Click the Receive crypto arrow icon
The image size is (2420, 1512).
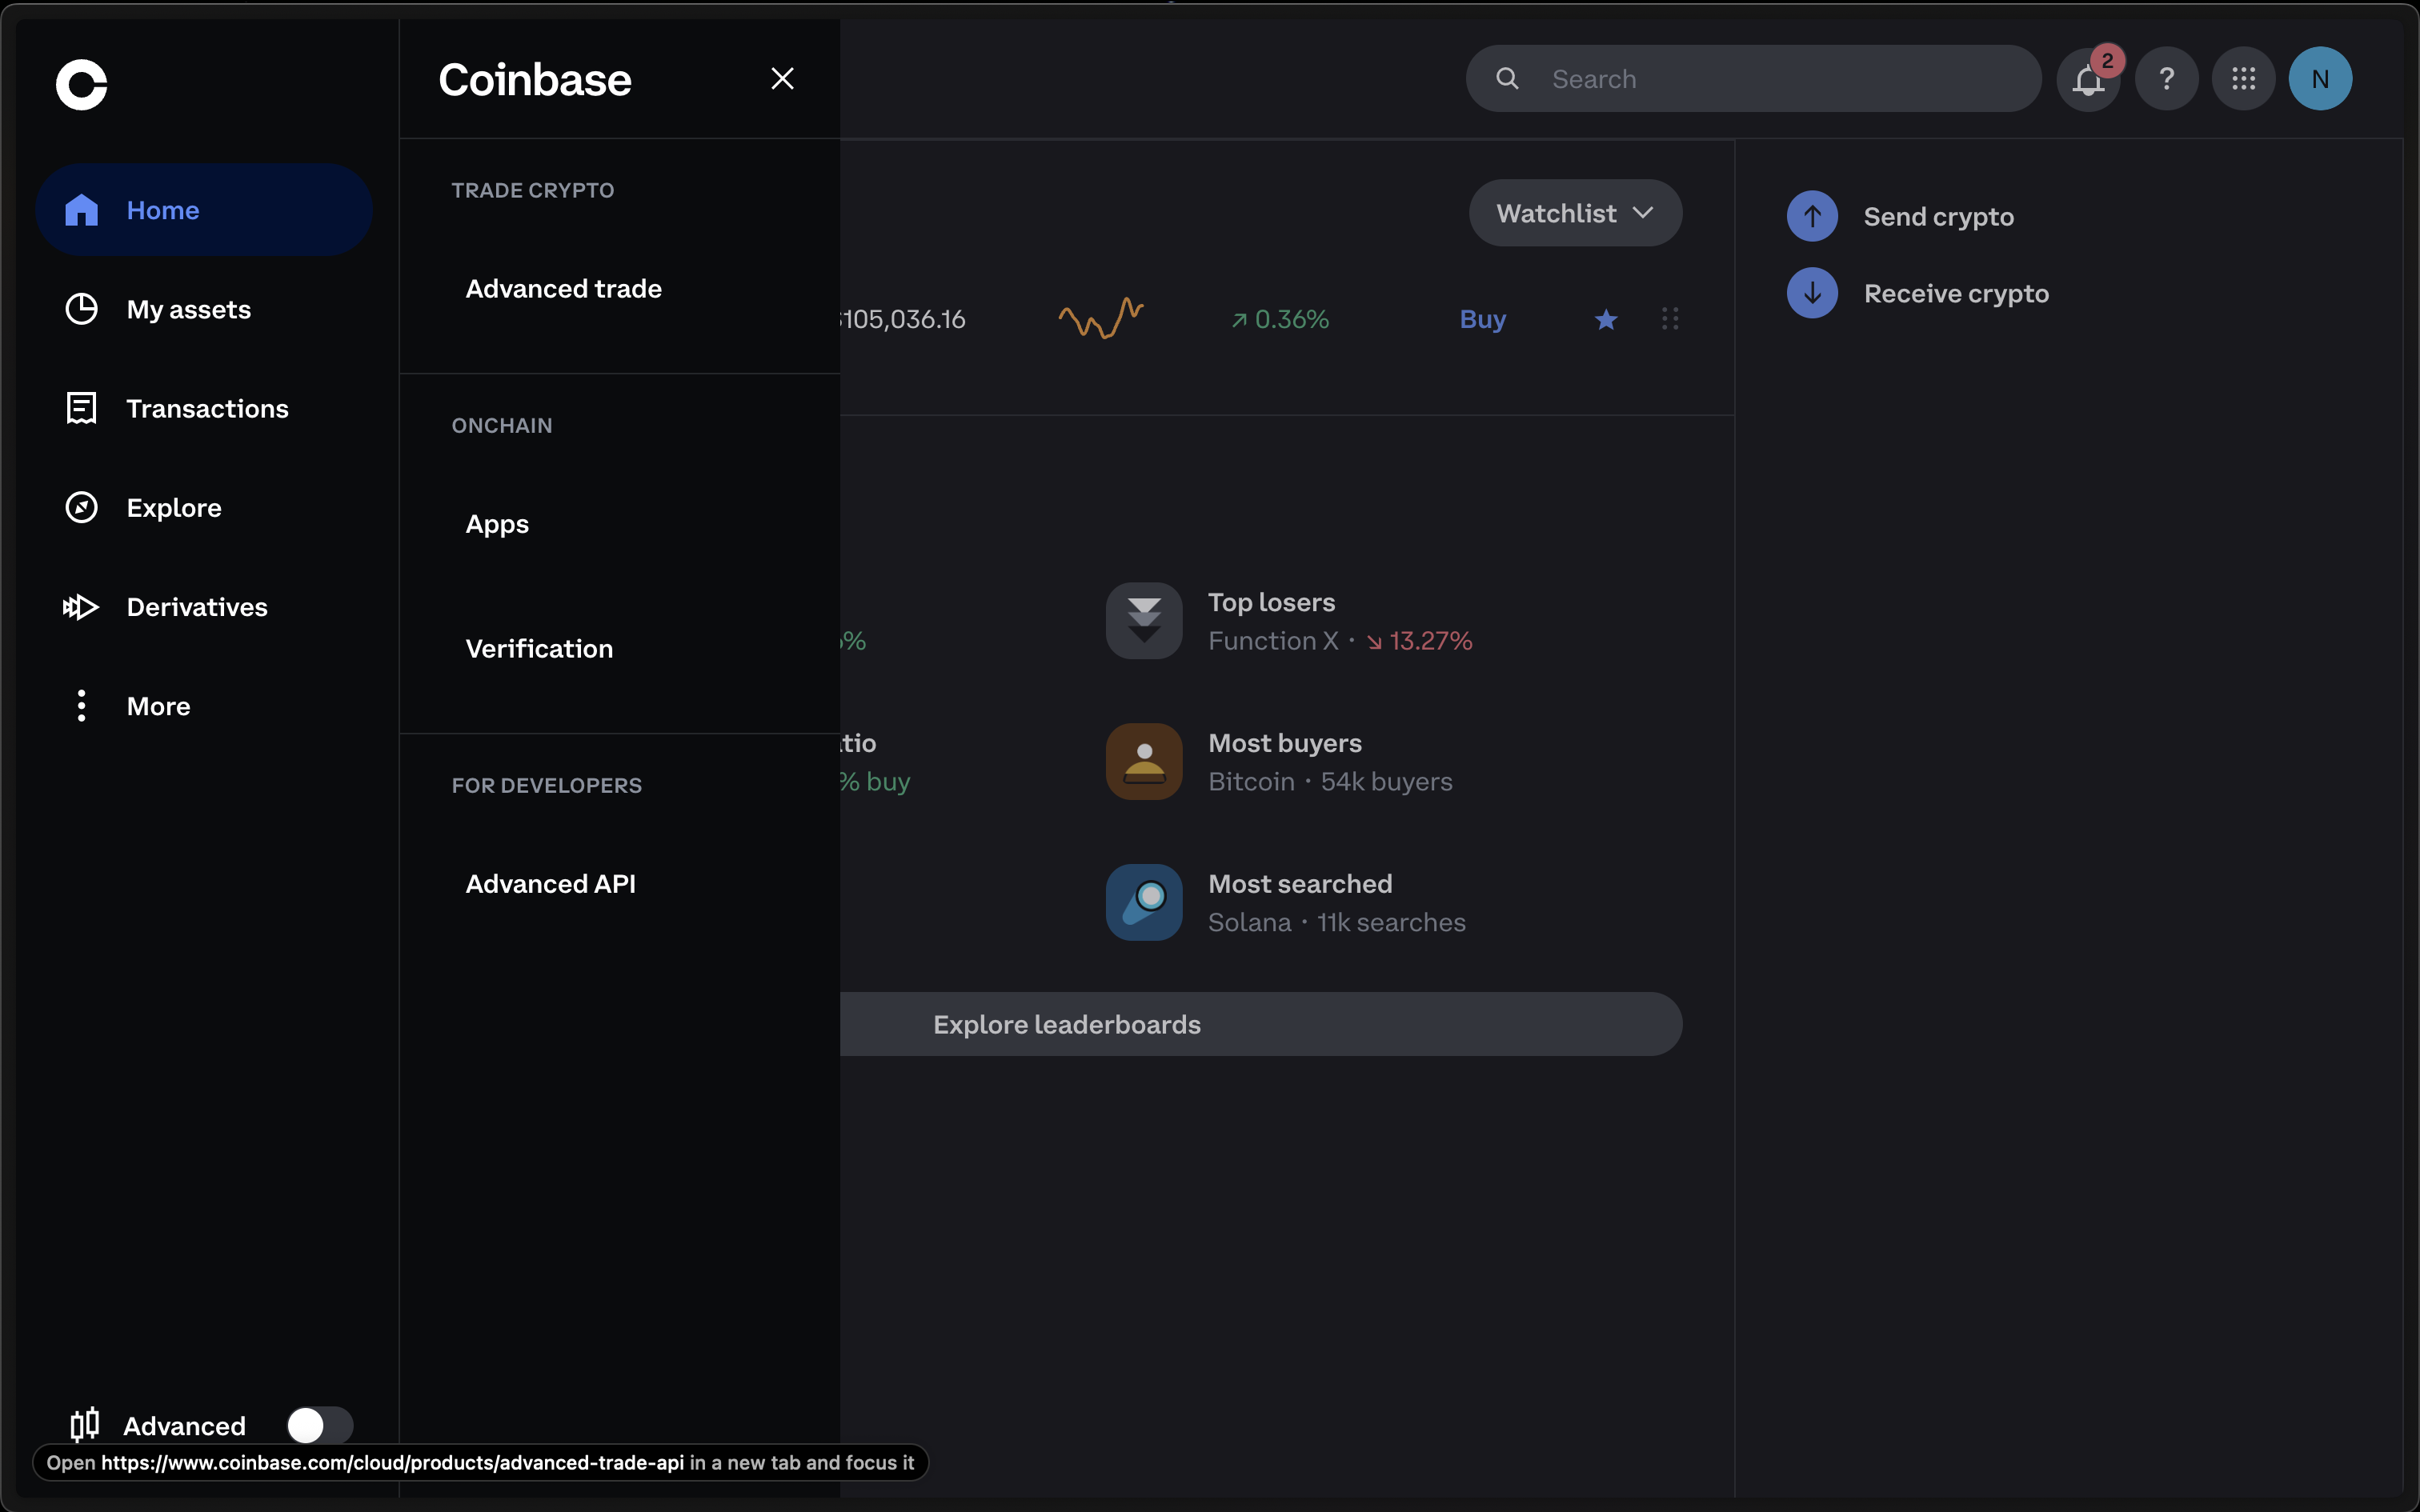click(1812, 293)
